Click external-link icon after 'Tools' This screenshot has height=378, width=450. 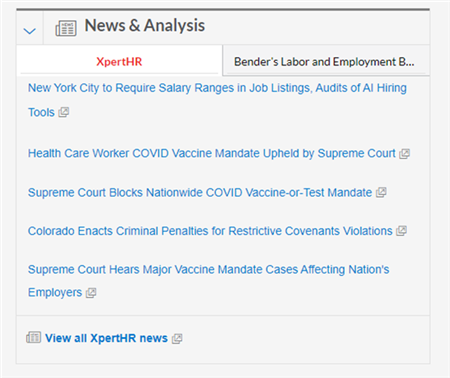pyautogui.click(x=64, y=112)
